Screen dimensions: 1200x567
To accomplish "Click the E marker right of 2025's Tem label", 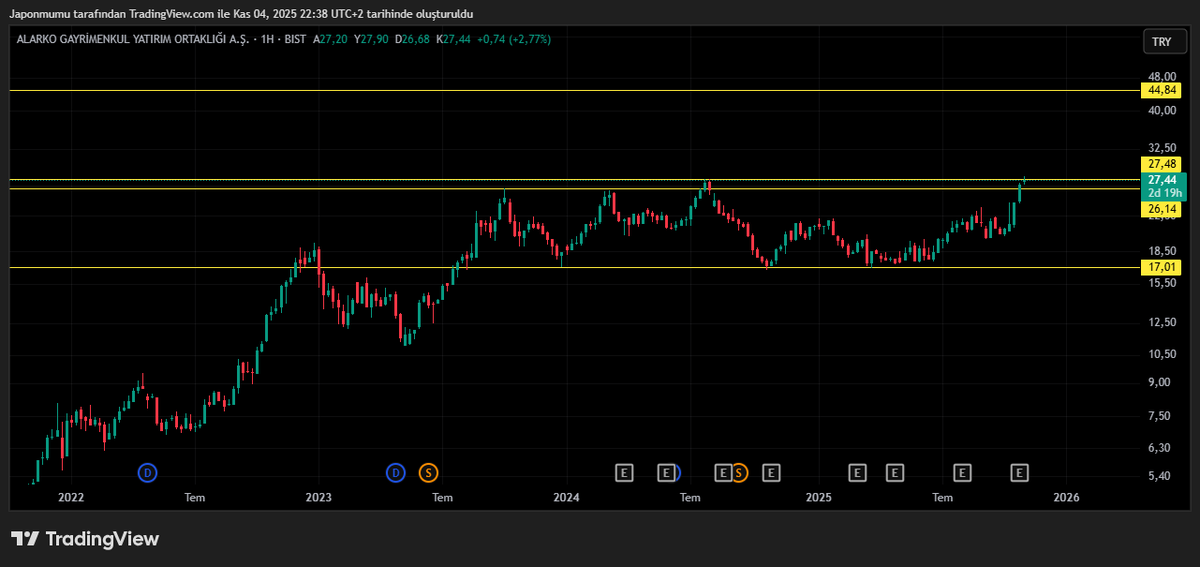I will pos(962,472).
